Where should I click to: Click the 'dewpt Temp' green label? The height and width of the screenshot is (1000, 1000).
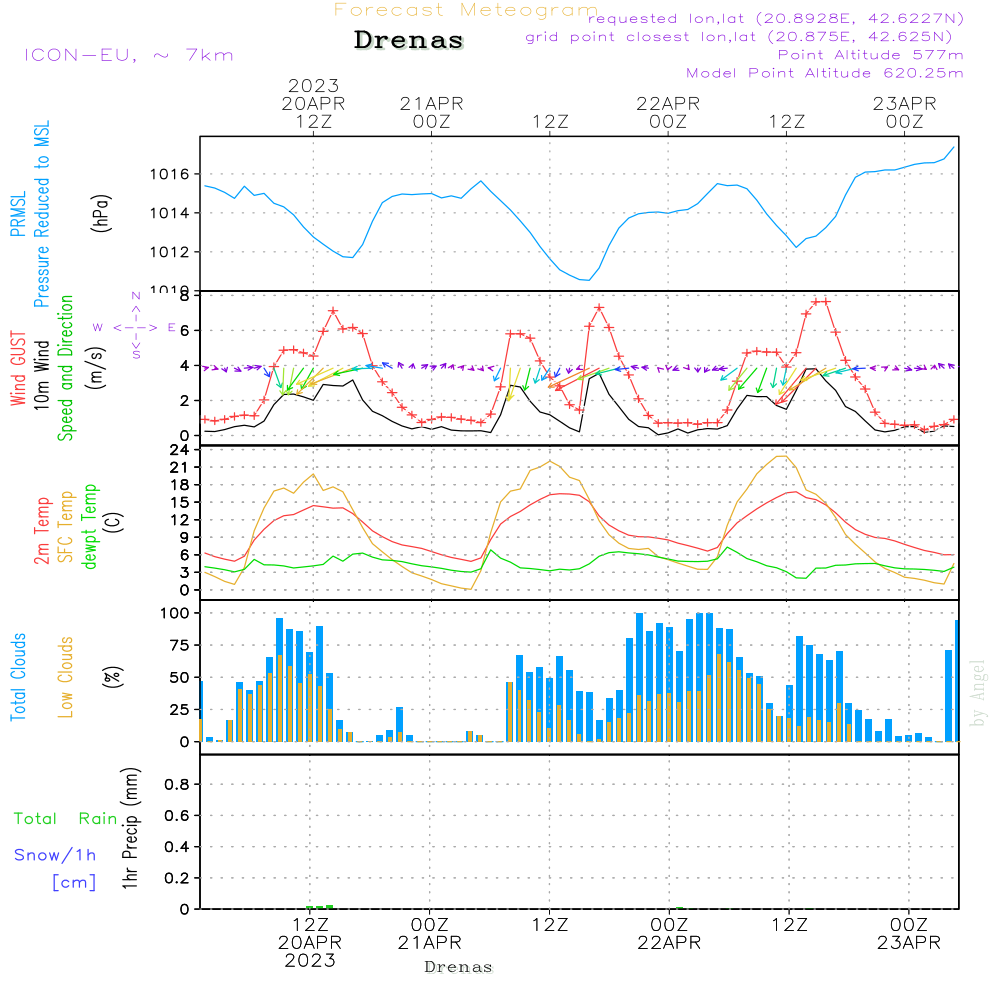pos(89,526)
